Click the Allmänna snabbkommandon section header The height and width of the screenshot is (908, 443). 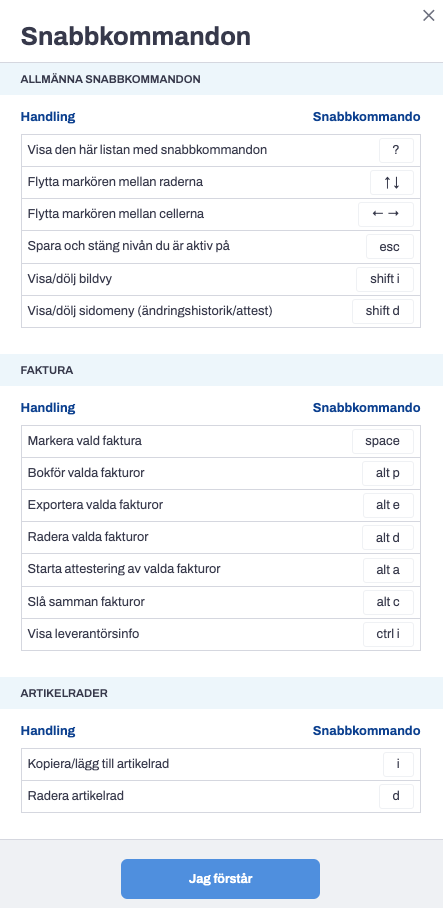[x=111, y=79]
